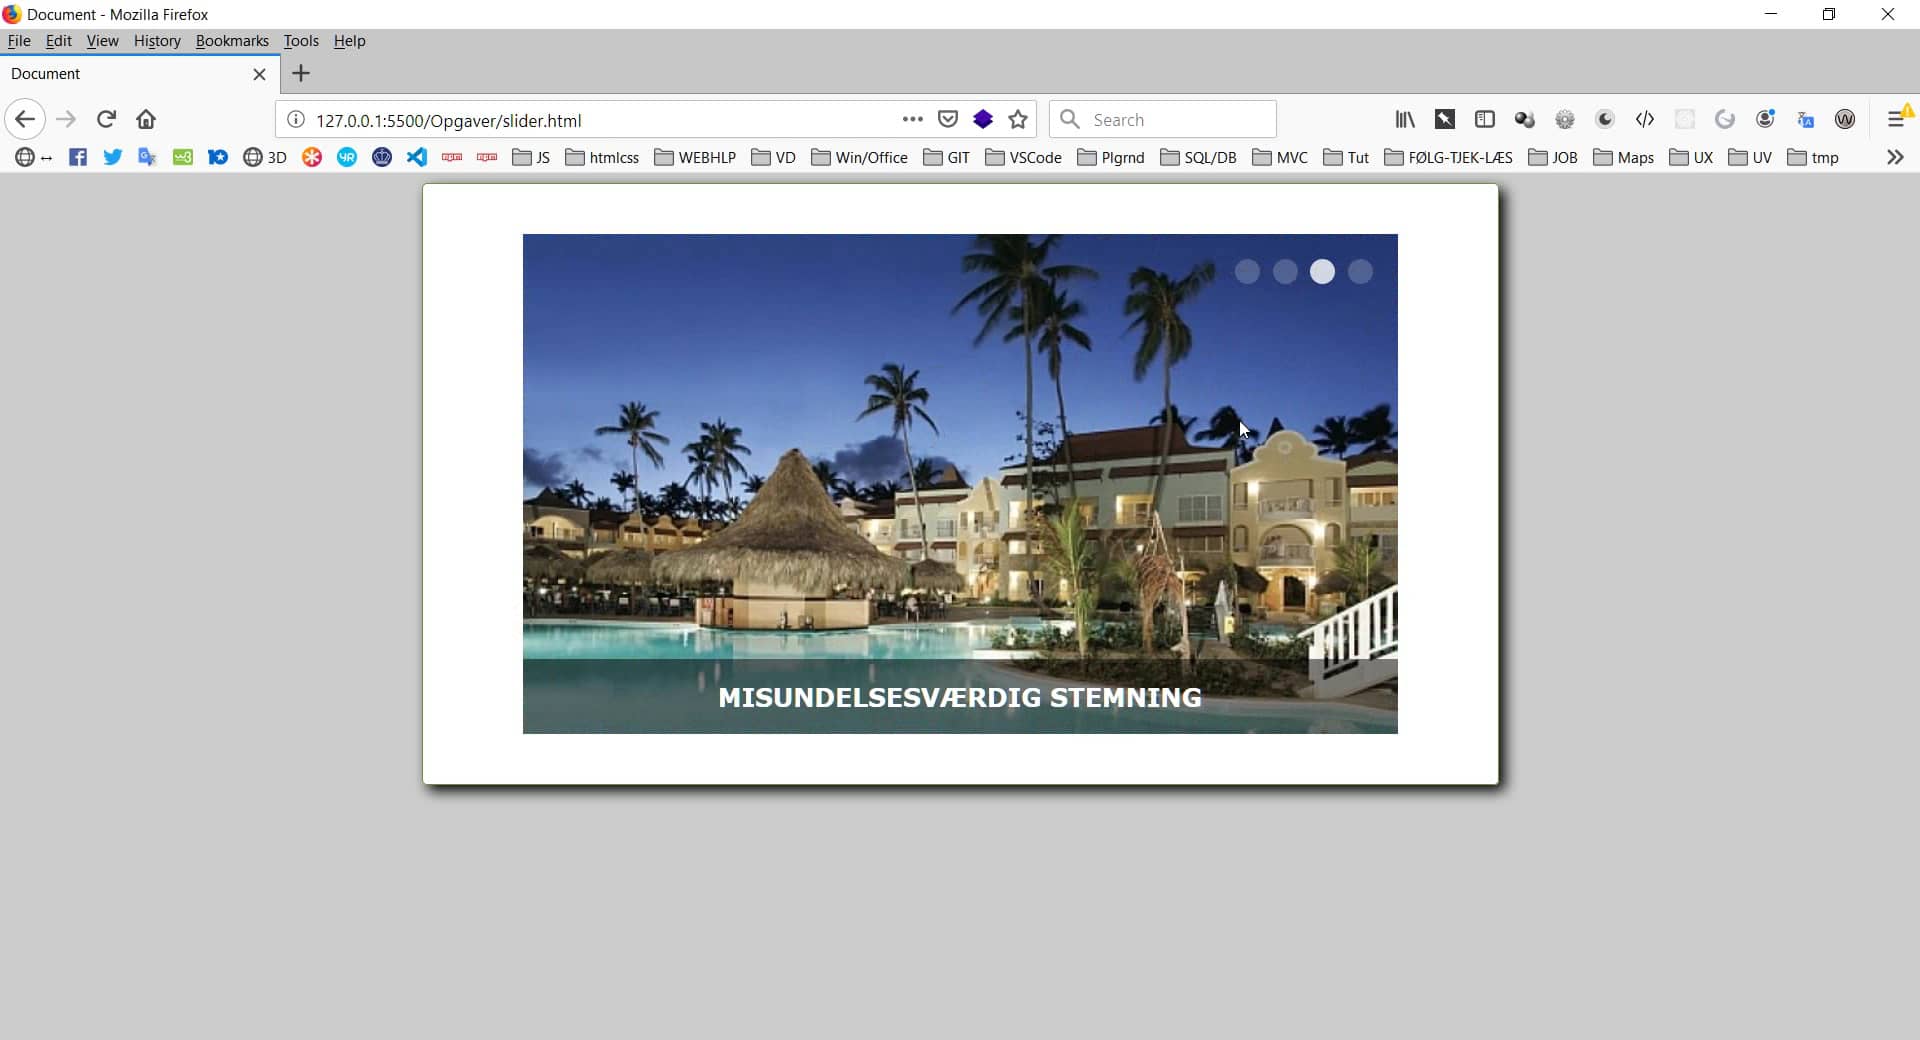The height and width of the screenshot is (1040, 1920).
Task: Open the YR weather bookmark
Action: click(x=347, y=158)
